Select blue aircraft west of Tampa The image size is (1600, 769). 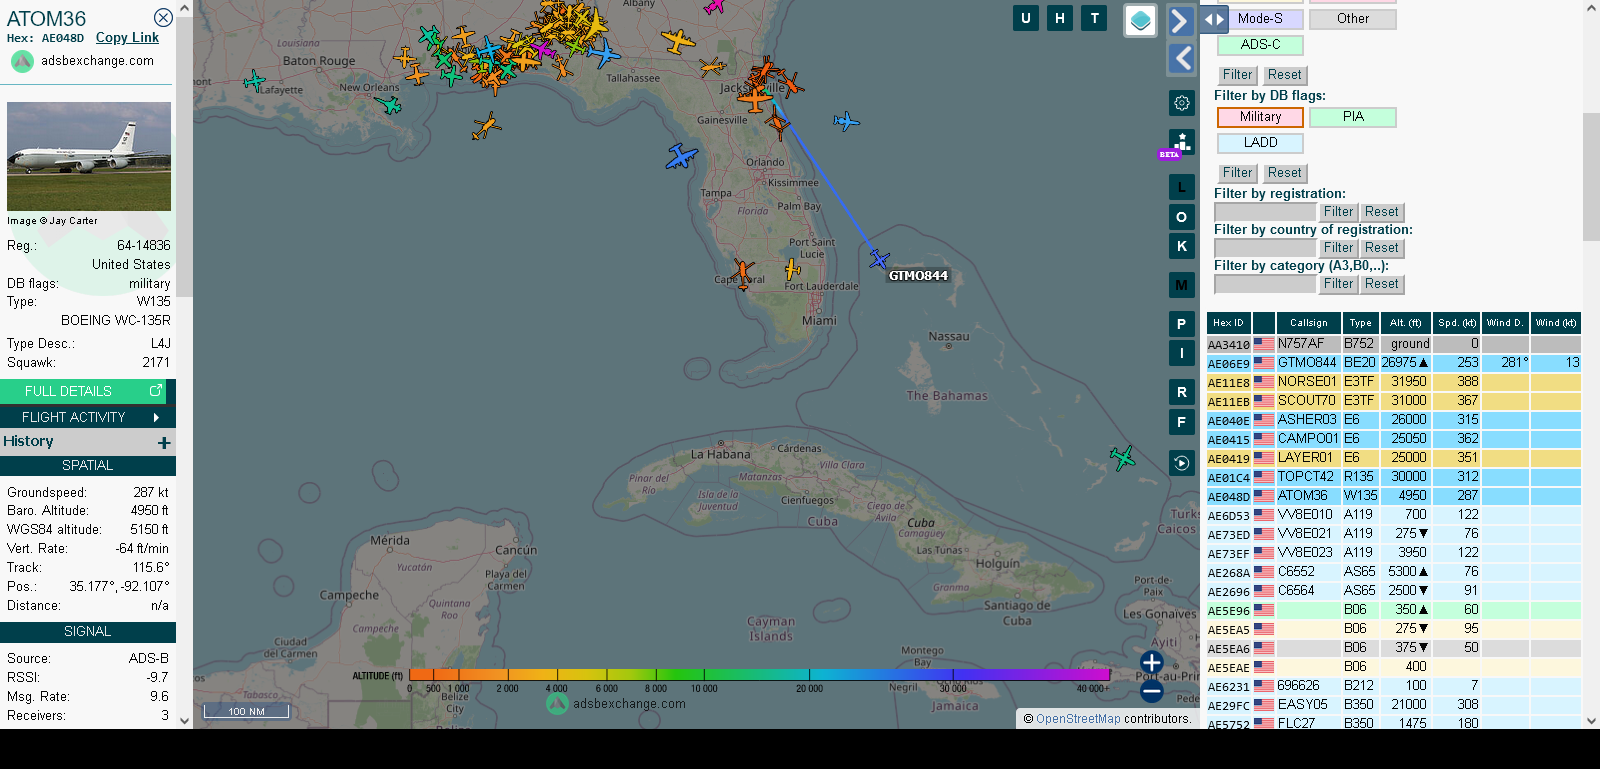click(x=681, y=157)
